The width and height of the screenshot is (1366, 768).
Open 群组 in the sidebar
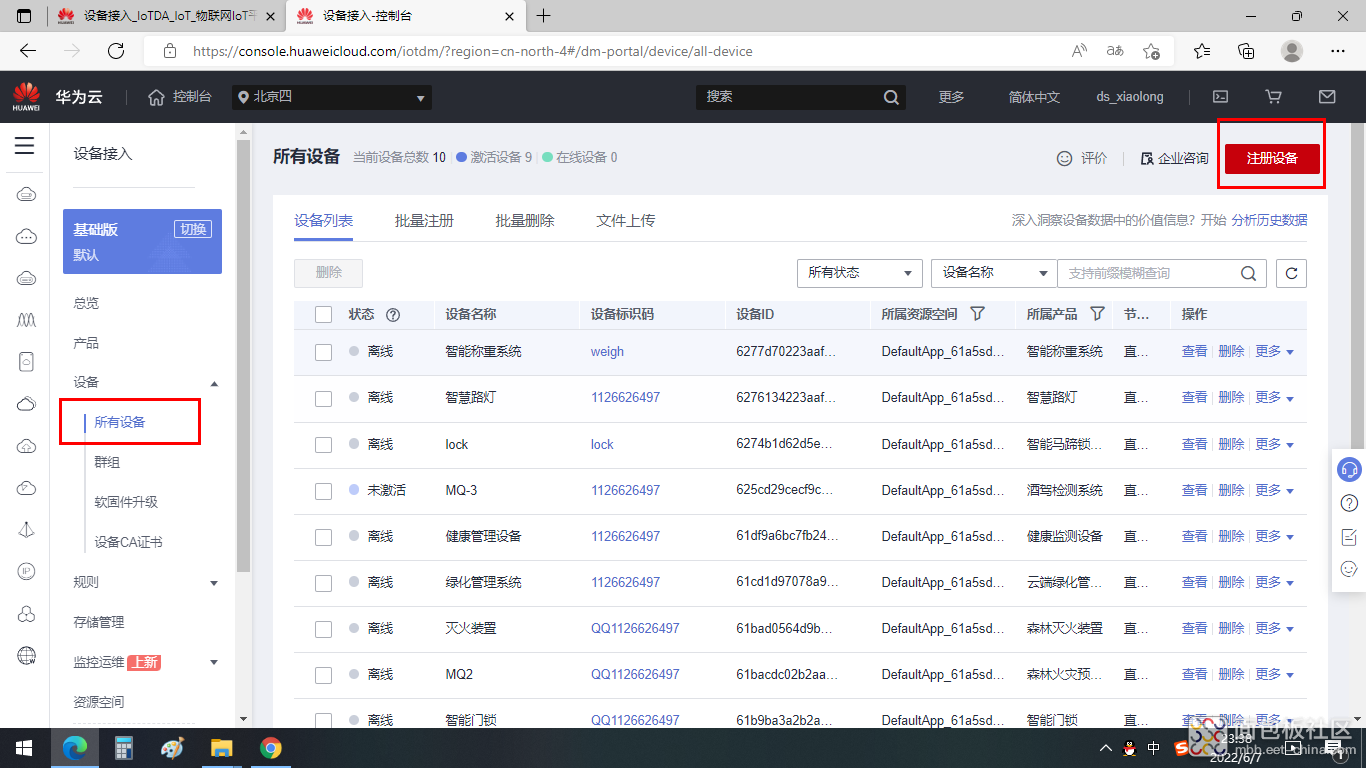click(107, 462)
